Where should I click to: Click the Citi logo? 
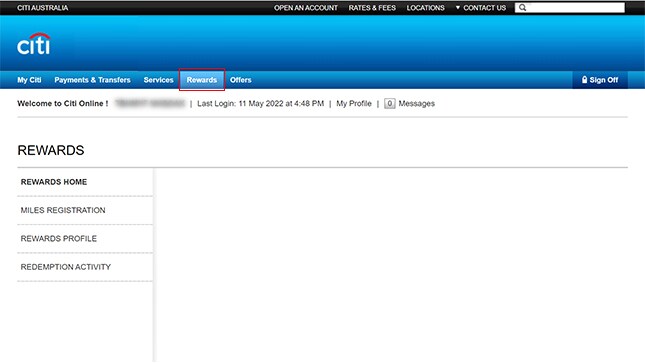34,44
